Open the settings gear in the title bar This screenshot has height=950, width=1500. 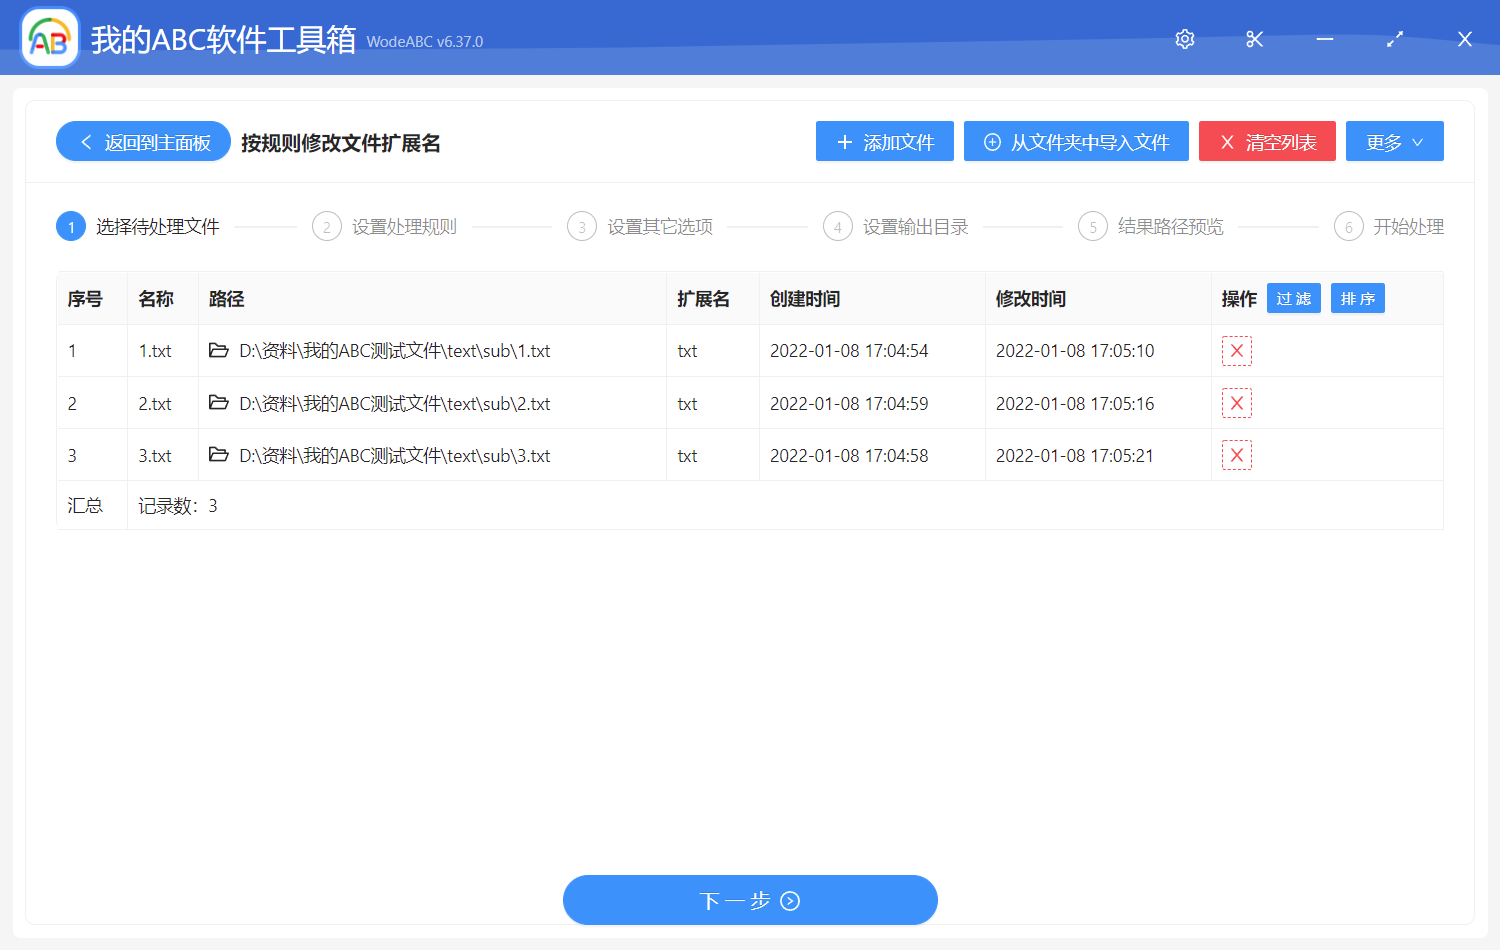pyautogui.click(x=1184, y=39)
